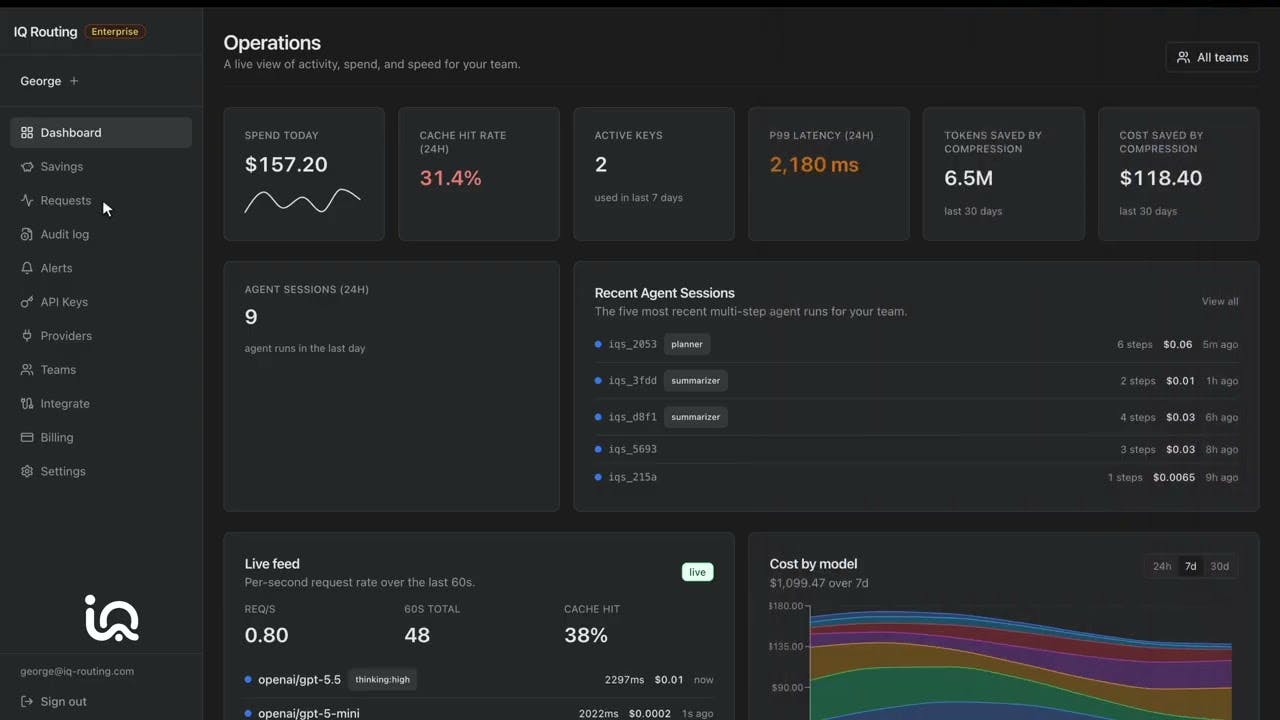Click the Enterprise plan badge
Viewport: 1280px width, 720px height.
point(115,32)
